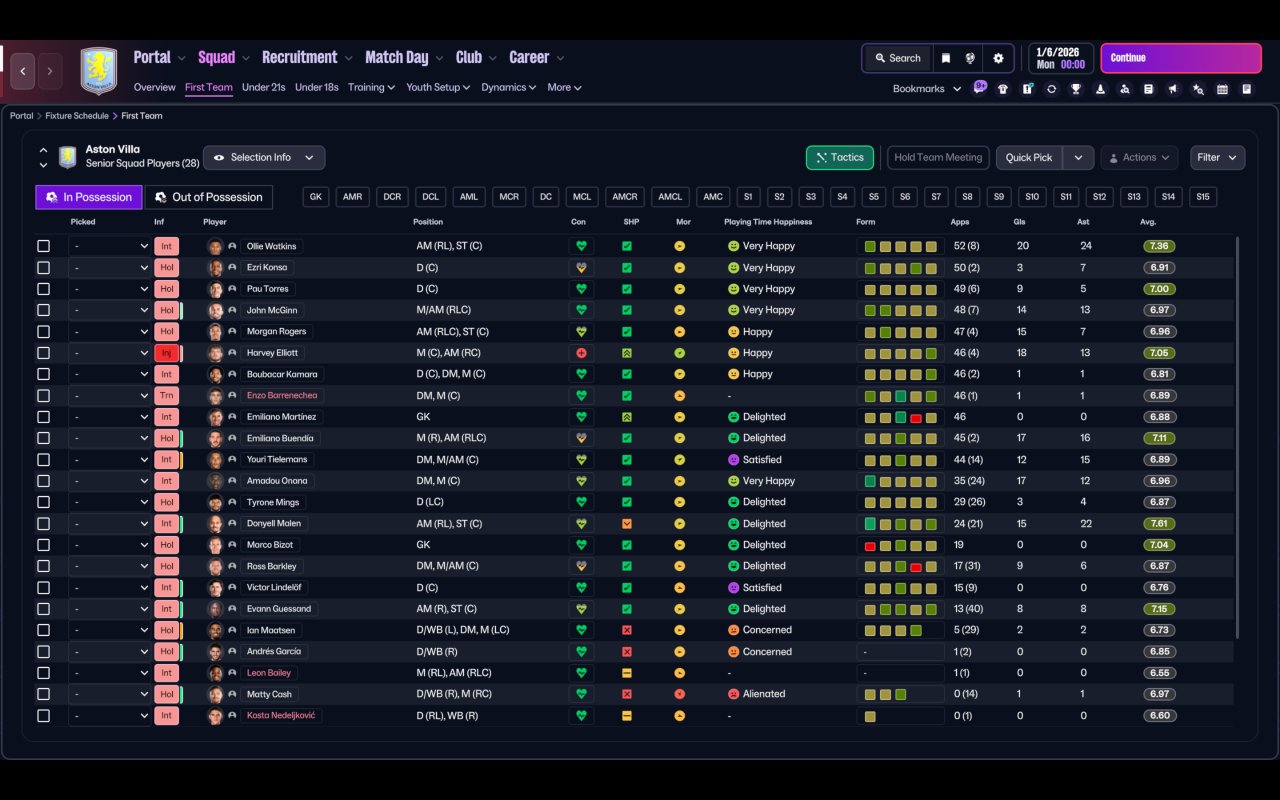The height and width of the screenshot is (800, 1280).
Task: Switch to the Under 21s tab
Action: click(264, 87)
